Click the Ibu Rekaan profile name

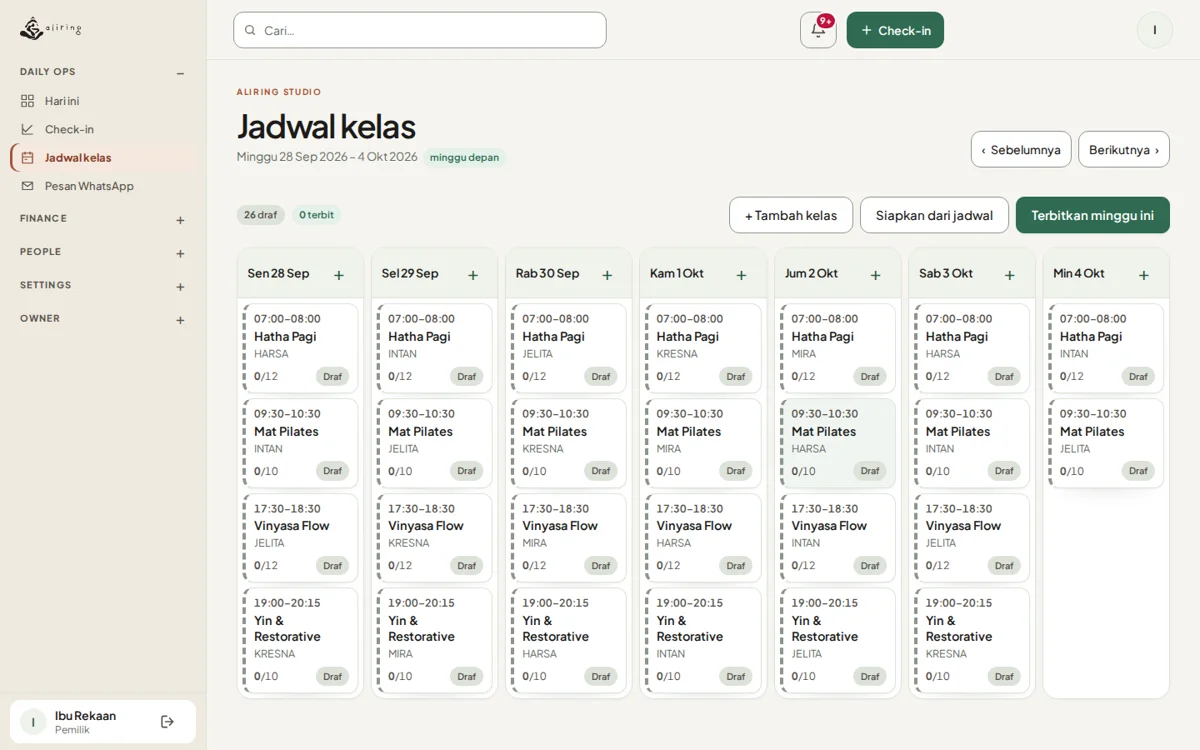[x=85, y=716]
